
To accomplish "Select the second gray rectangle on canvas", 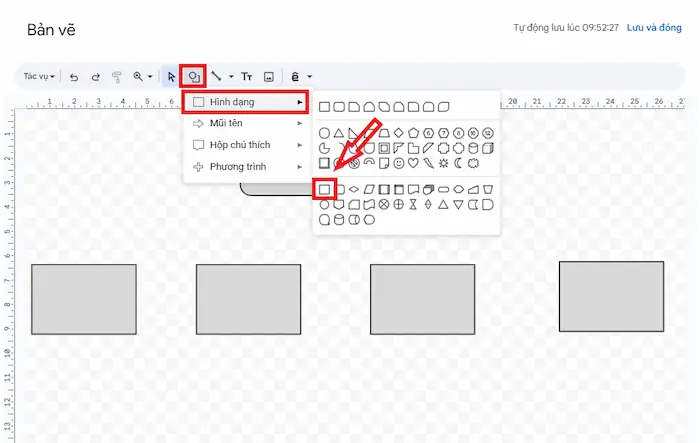I will (249, 299).
